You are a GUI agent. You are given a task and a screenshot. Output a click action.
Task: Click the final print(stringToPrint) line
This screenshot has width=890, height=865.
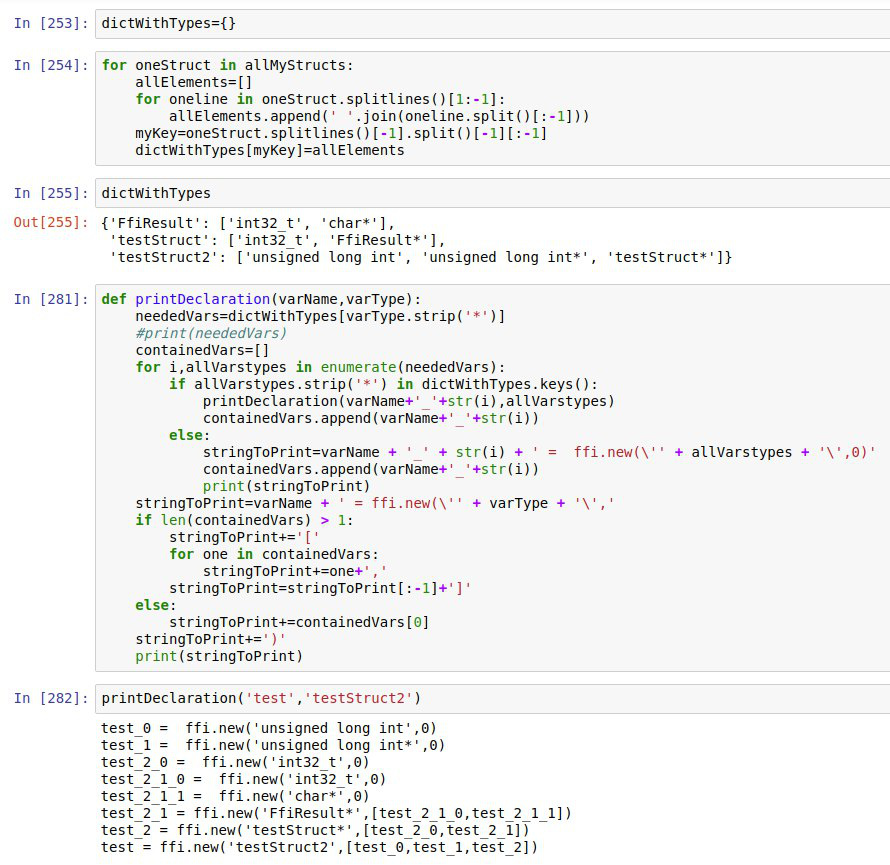pyautogui.click(x=218, y=656)
